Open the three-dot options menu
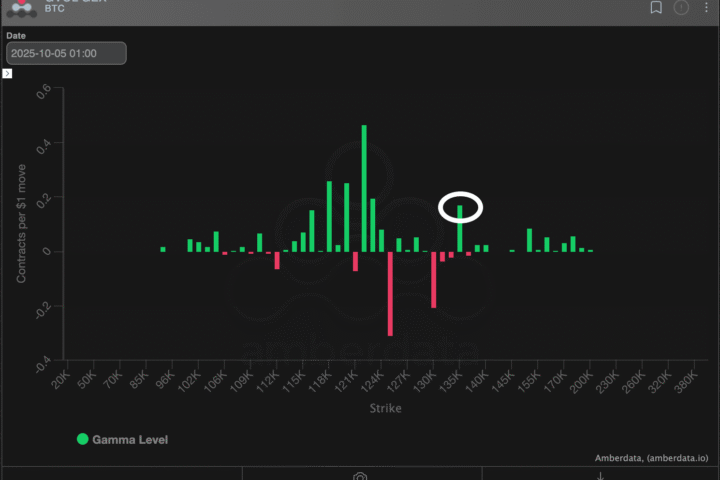This screenshot has height=480, width=720. pos(706,8)
